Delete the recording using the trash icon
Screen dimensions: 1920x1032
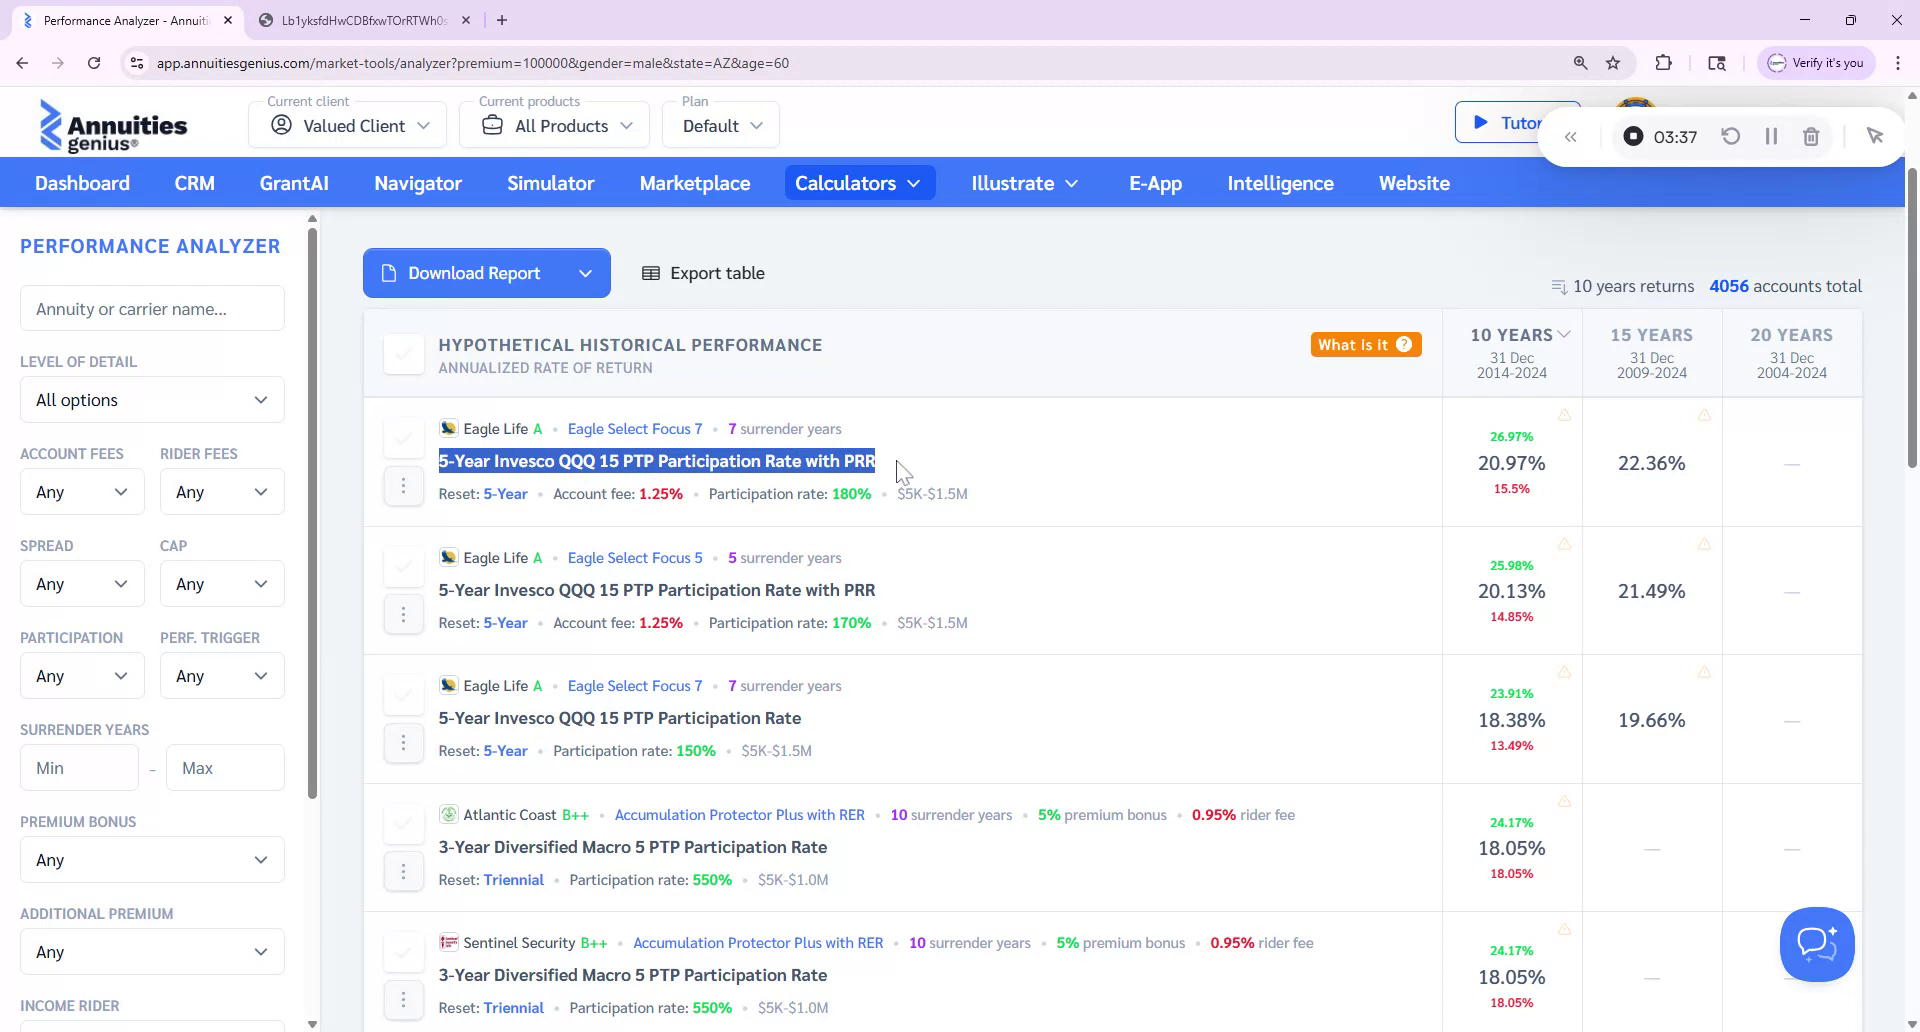coord(1810,136)
